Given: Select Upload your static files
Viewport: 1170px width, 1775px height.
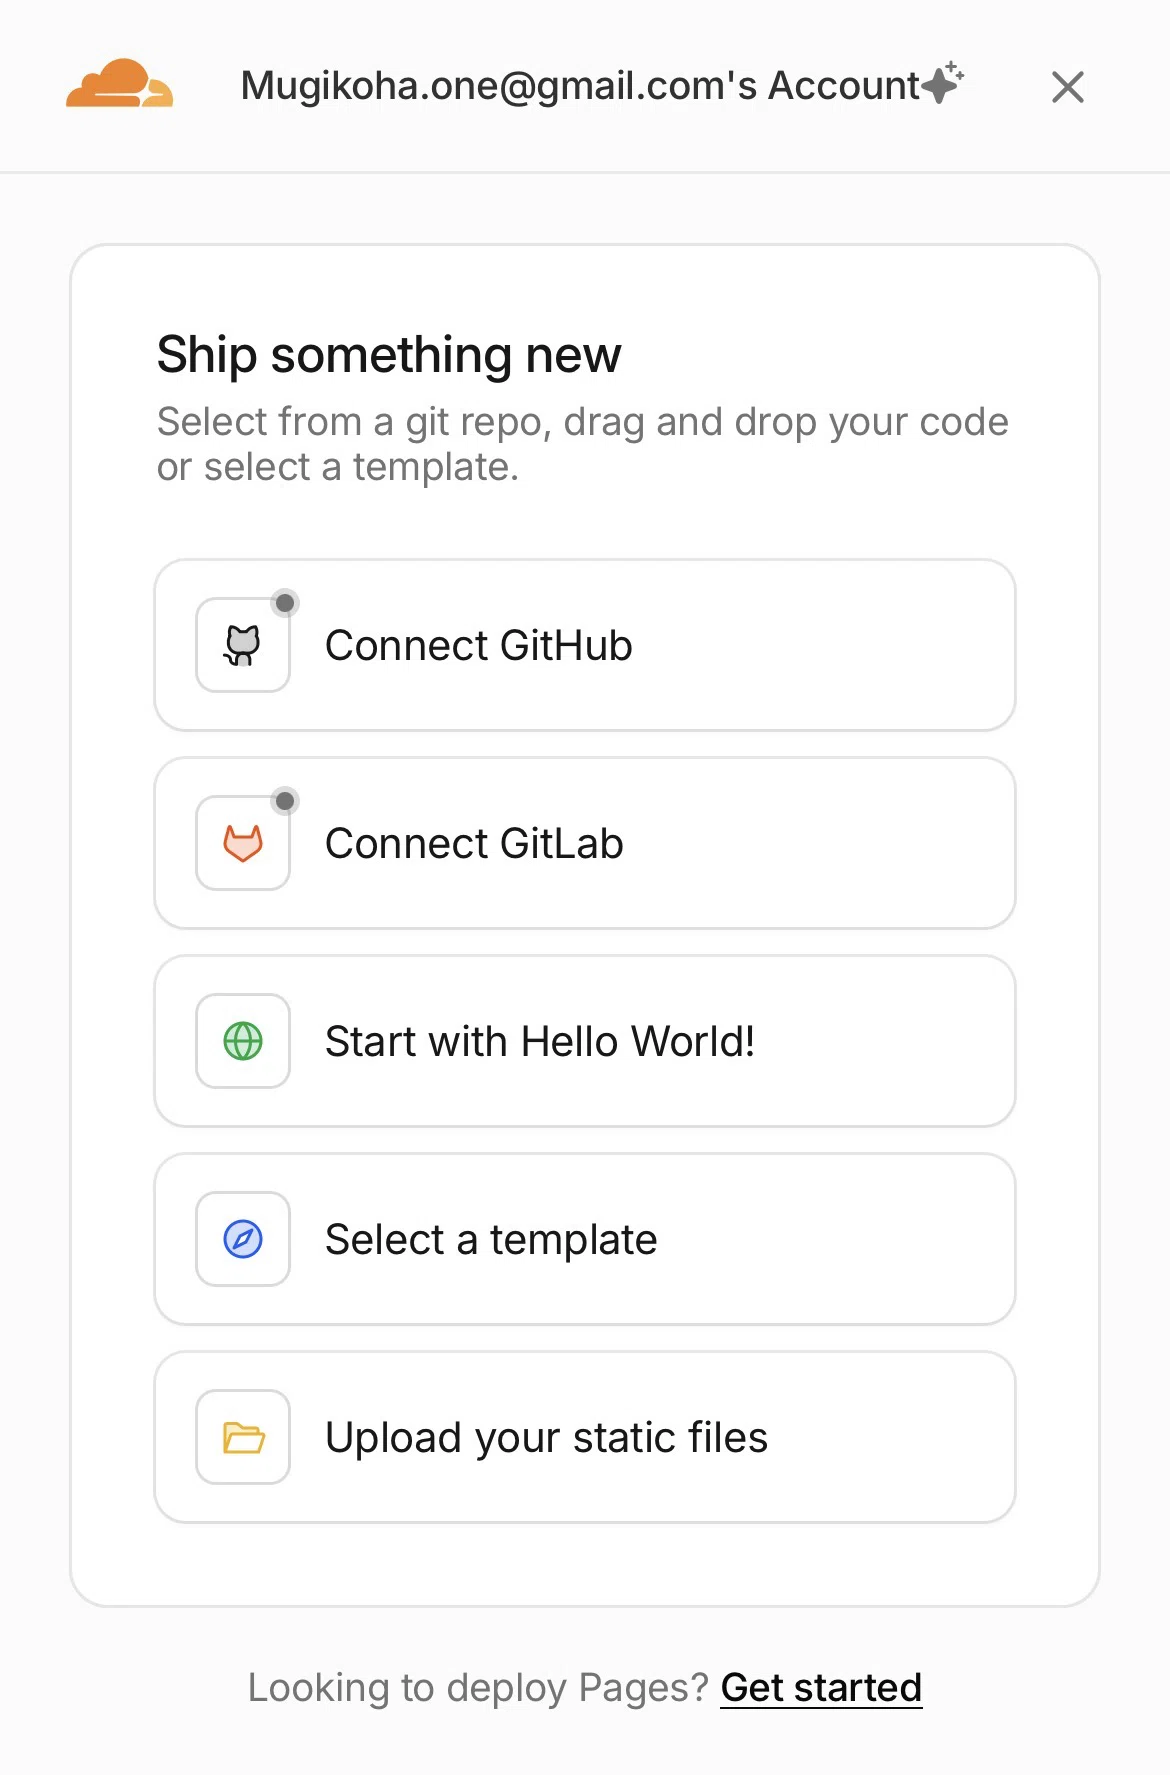Looking at the screenshot, I should (585, 1437).
